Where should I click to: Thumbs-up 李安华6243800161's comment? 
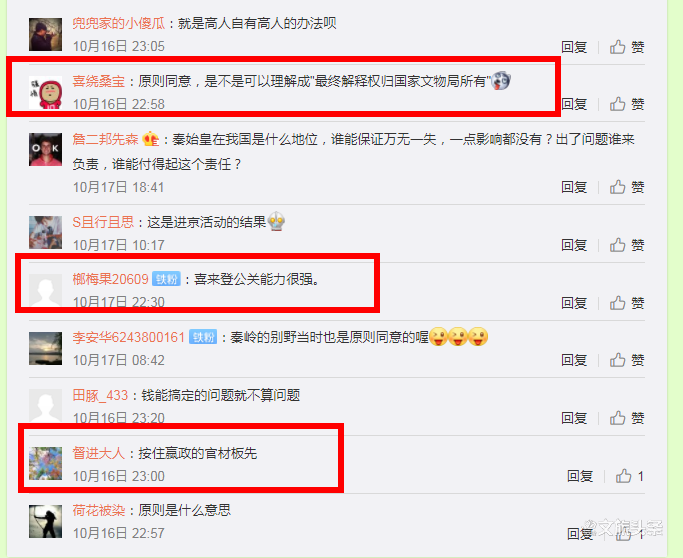626,360
